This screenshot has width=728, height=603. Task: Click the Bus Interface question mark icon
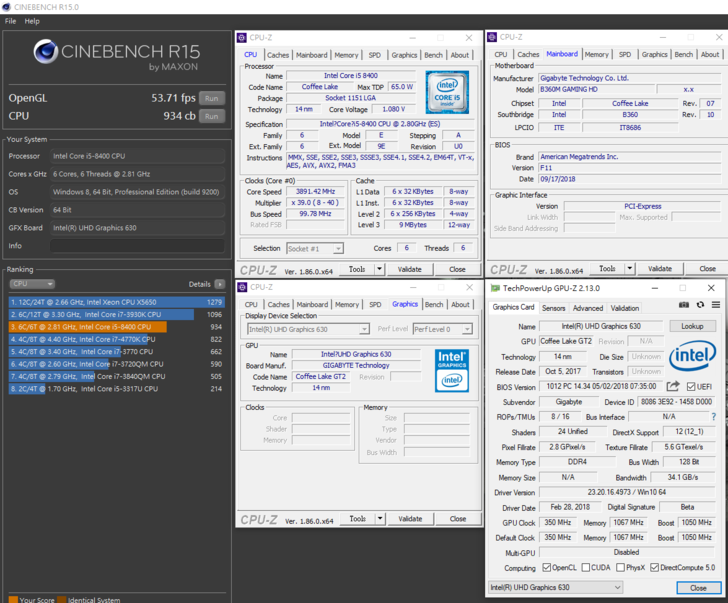point(713,417)
